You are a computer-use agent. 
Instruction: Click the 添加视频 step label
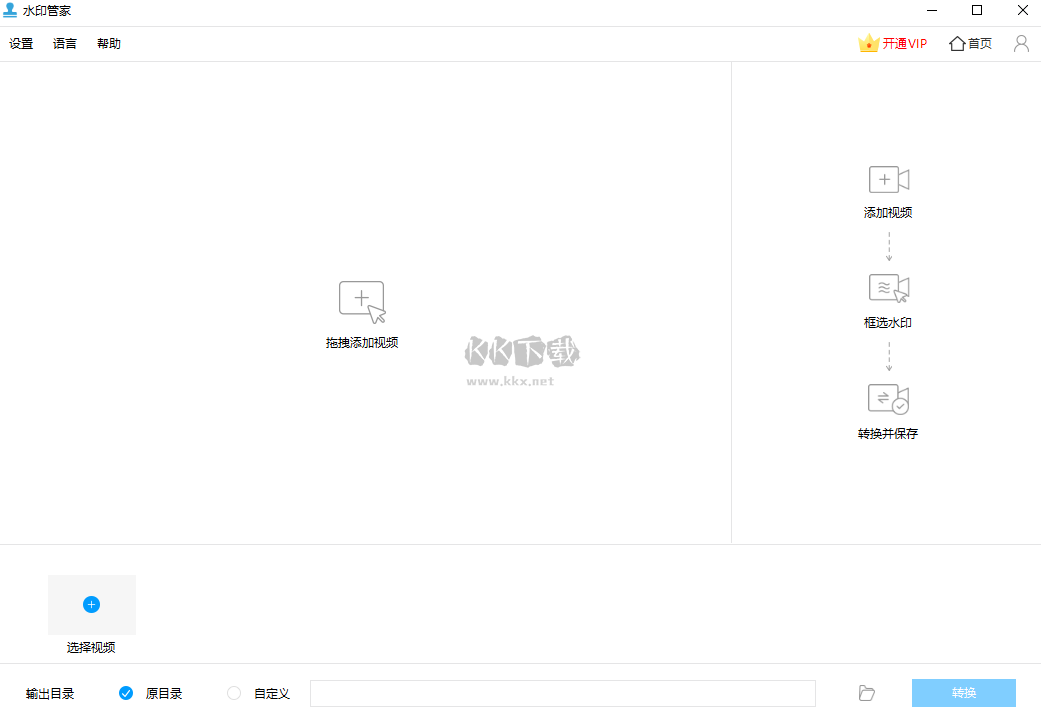tap(888, 212)
